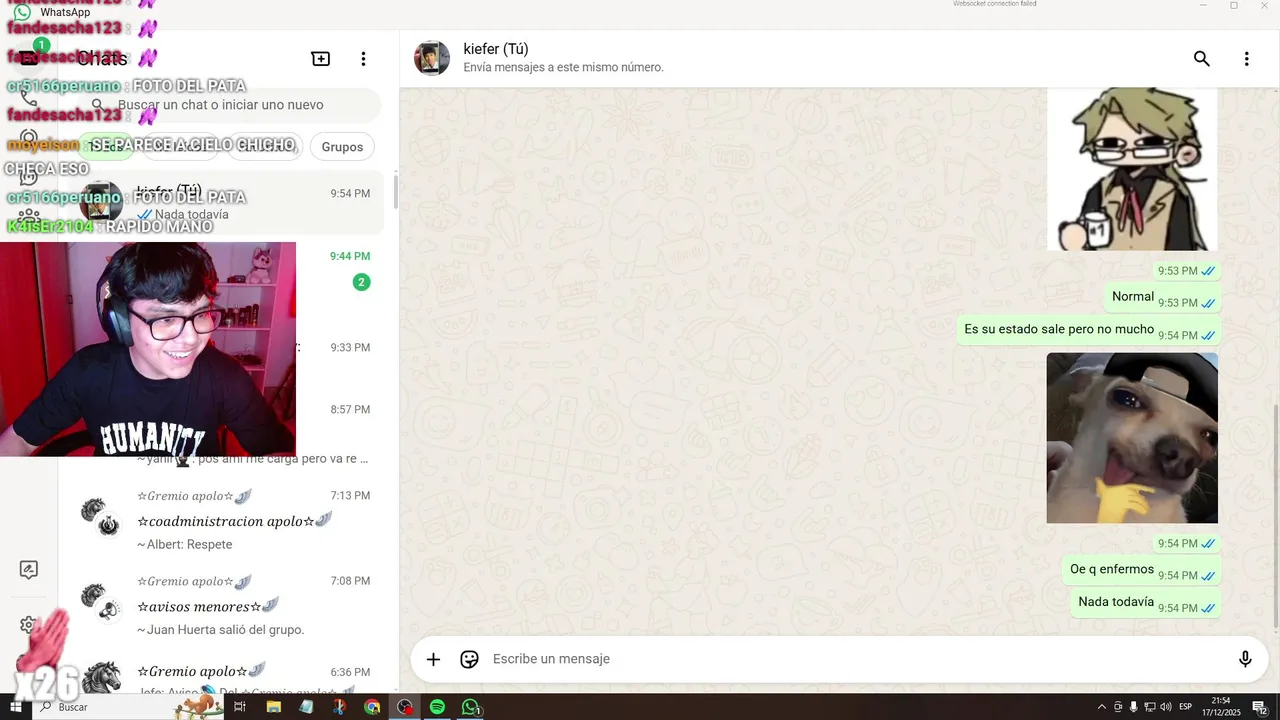Open Spotify from the taskbar
The height and width of the screenshot is (720, 1280).
click(x=437, y=707)
